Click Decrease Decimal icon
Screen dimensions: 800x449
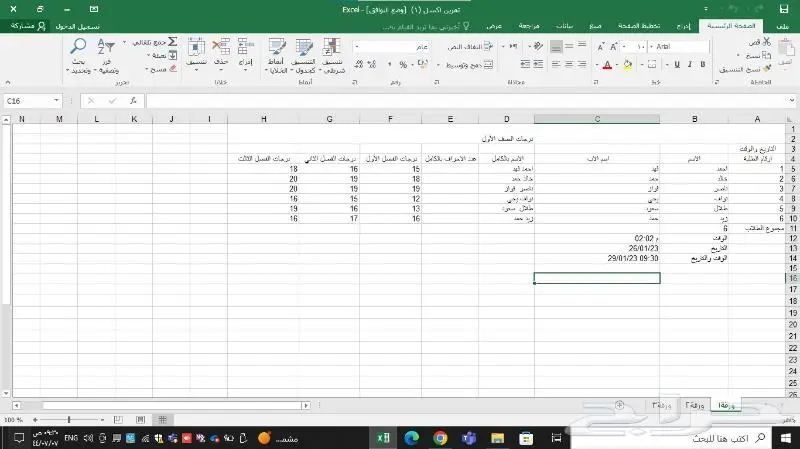coord(359,64)
